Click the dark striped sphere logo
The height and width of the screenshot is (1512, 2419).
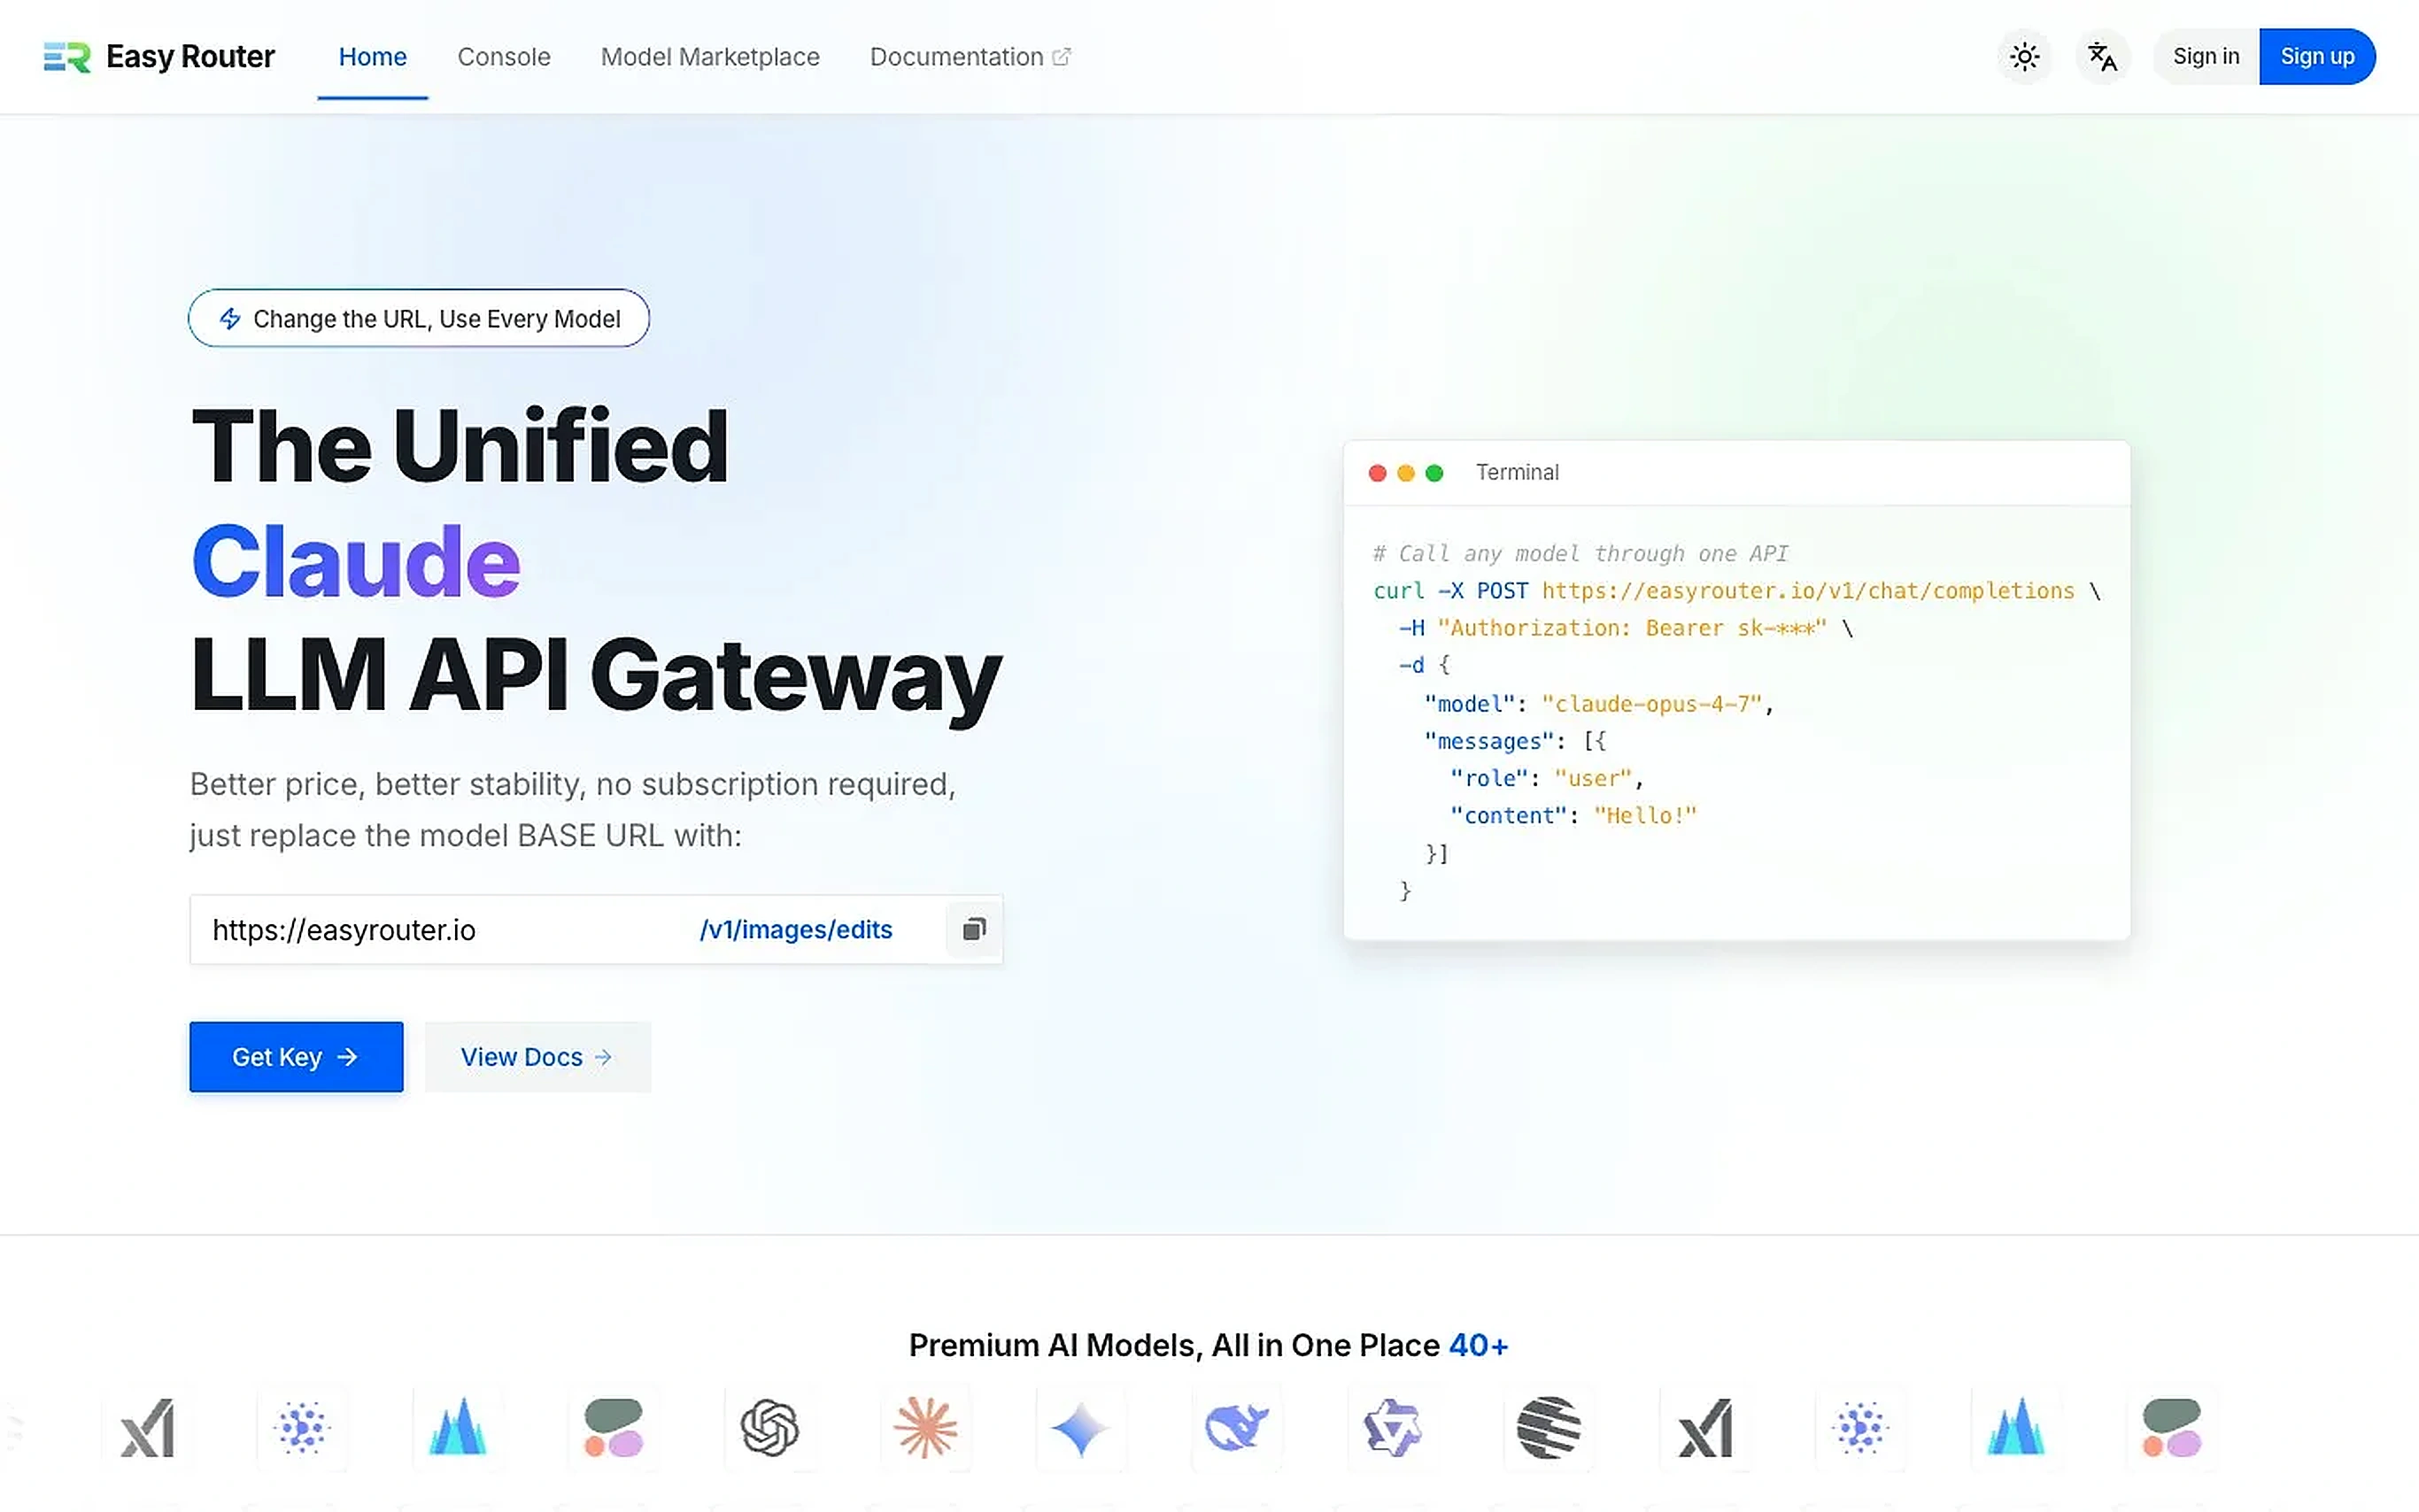[x=1549, y=1427]
